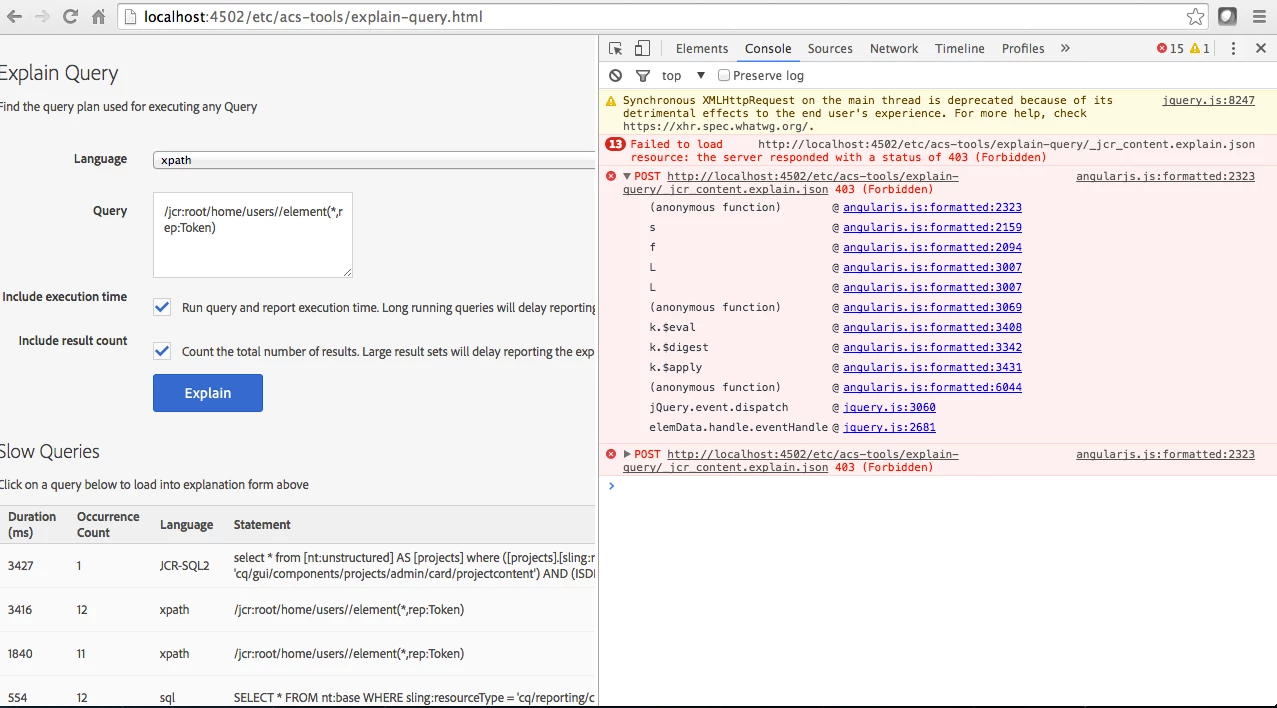Close the DevTools panel
Image resolution: width=1277 pixels, height=708 pixels.
coord(1260,48)
